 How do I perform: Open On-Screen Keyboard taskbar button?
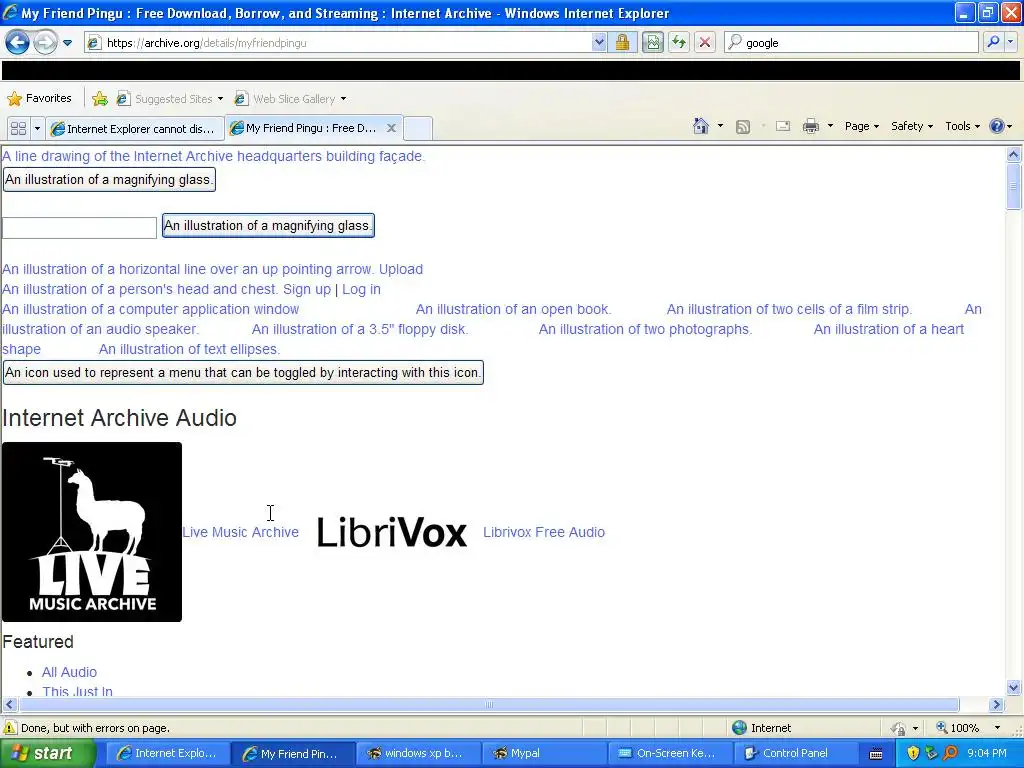coord(669,753)
